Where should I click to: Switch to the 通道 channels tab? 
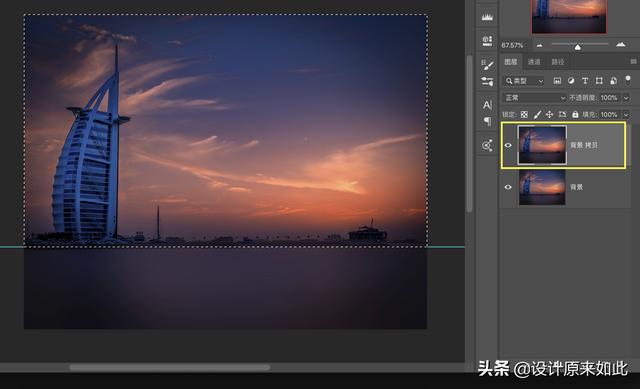point(534,62)
